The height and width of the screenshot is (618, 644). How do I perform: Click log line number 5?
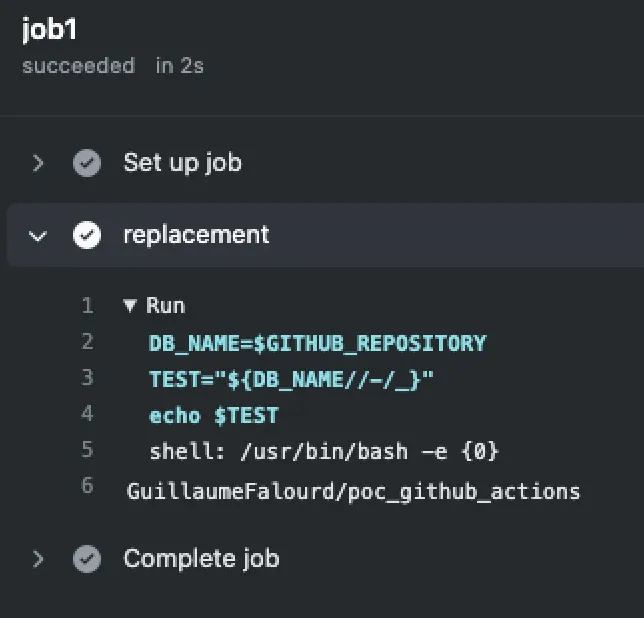pos(87,451)
